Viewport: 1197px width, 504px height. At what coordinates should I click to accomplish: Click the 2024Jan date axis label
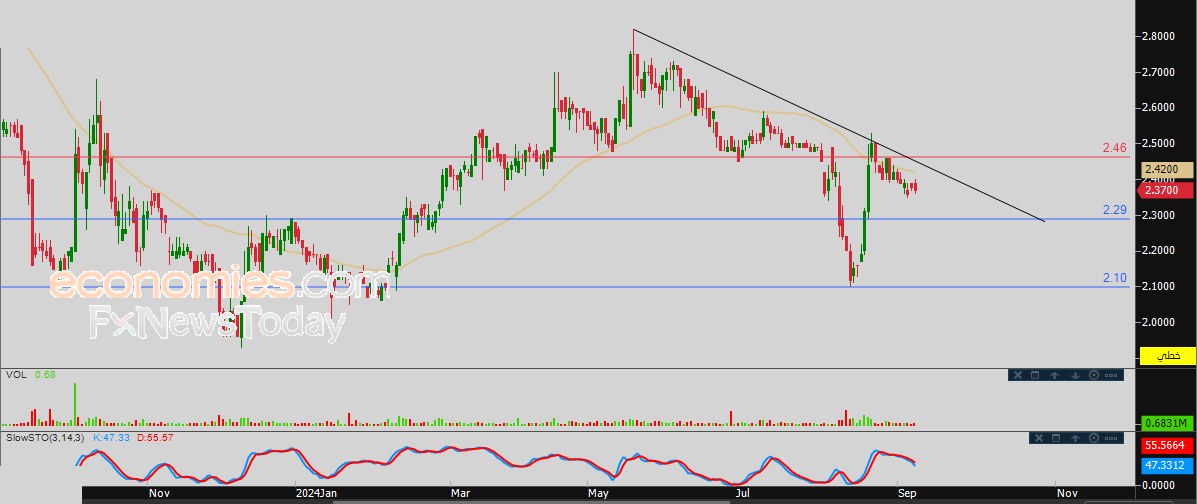316,493
